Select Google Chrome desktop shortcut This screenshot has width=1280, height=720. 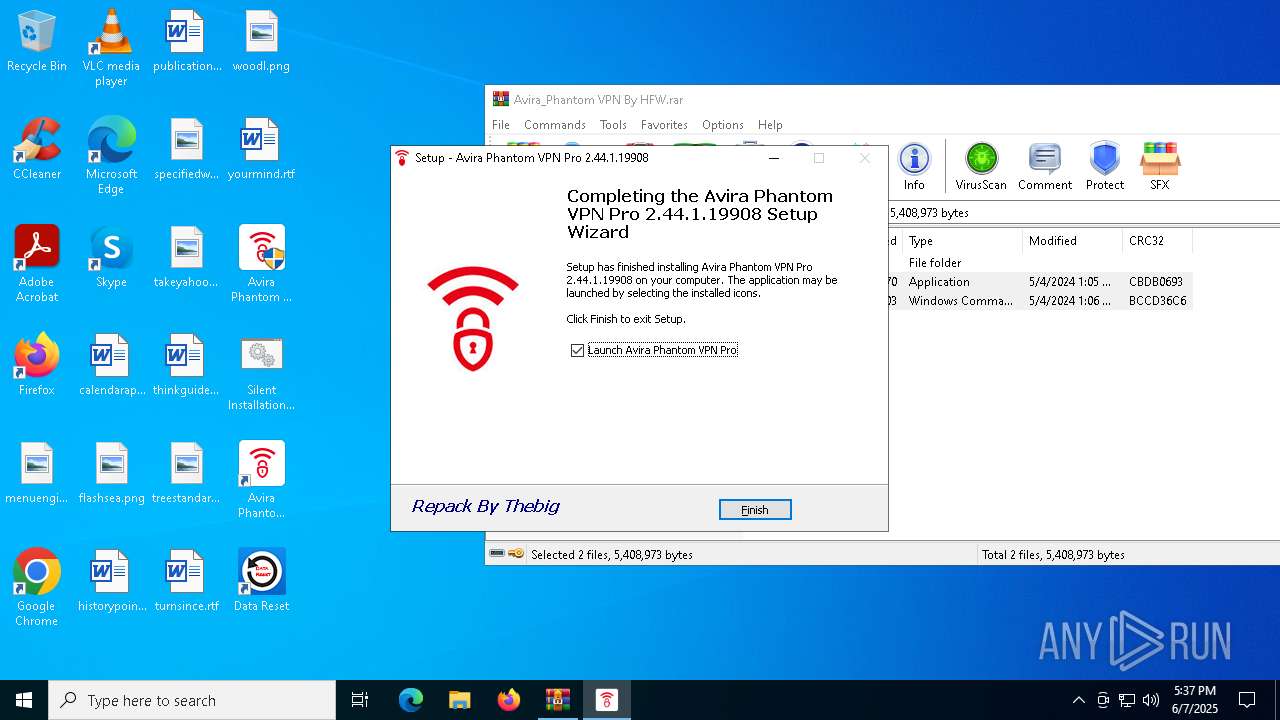click(37, 588)
